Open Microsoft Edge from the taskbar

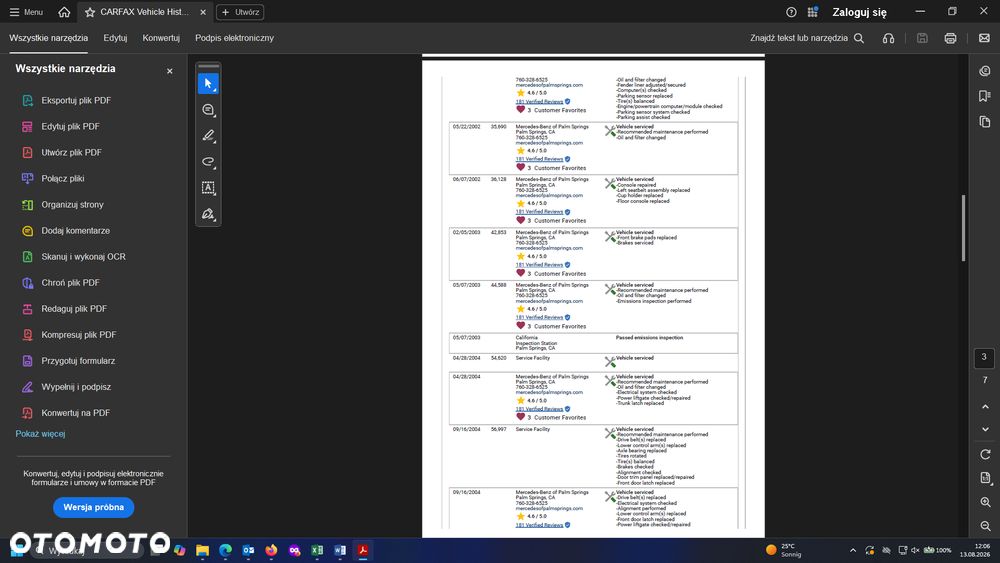225,550
